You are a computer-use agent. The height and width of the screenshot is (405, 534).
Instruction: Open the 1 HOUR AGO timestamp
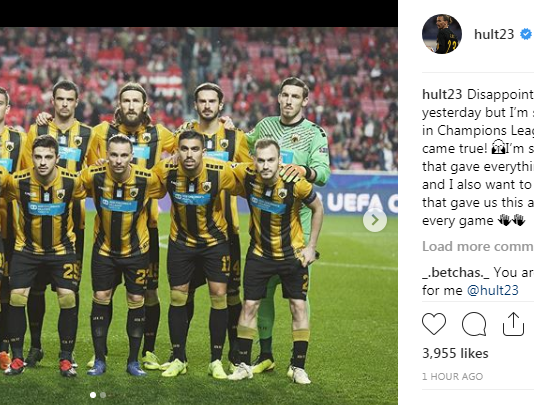452,376
